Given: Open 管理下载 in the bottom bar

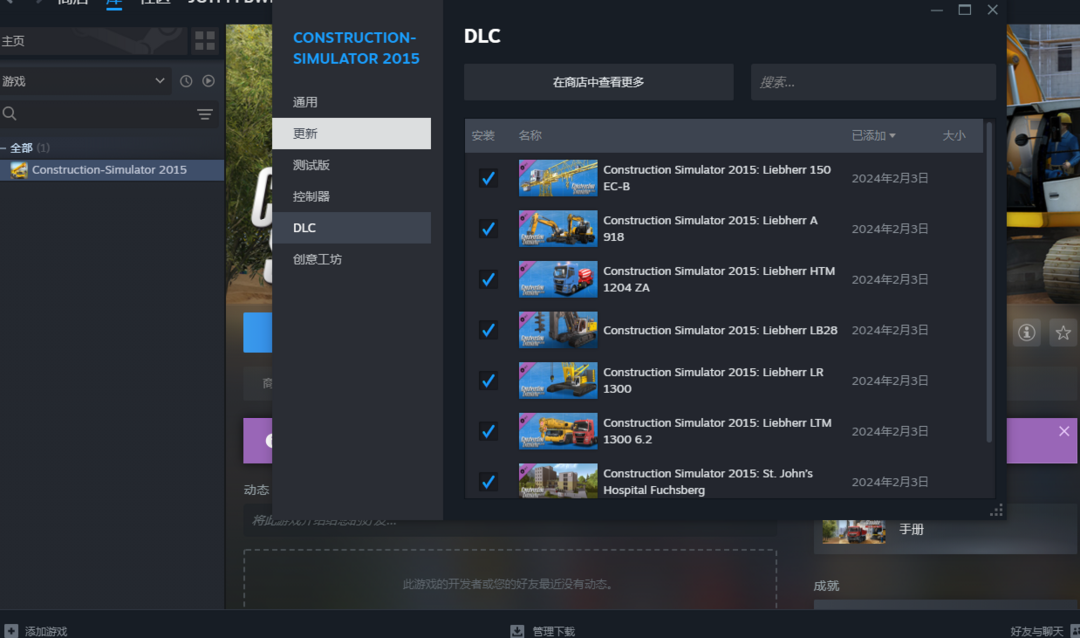Looking at the screenshot, I should click(x=554, y=631).
